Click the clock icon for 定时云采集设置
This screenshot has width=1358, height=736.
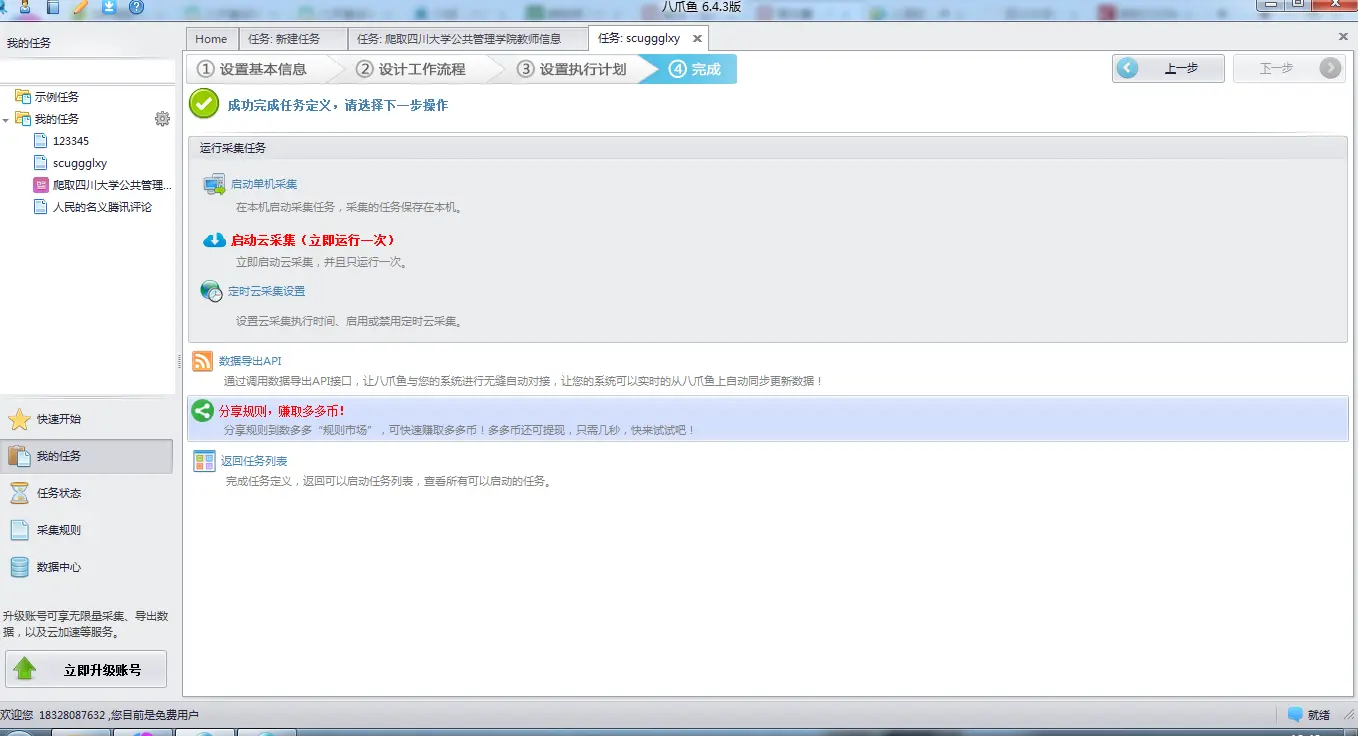212,291
